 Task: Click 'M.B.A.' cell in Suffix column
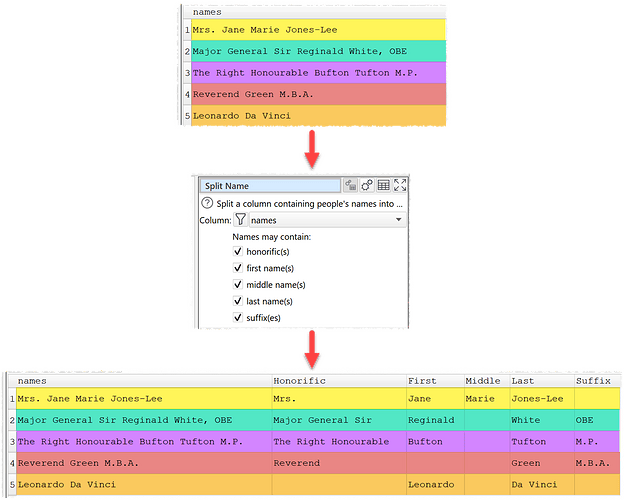597,463
